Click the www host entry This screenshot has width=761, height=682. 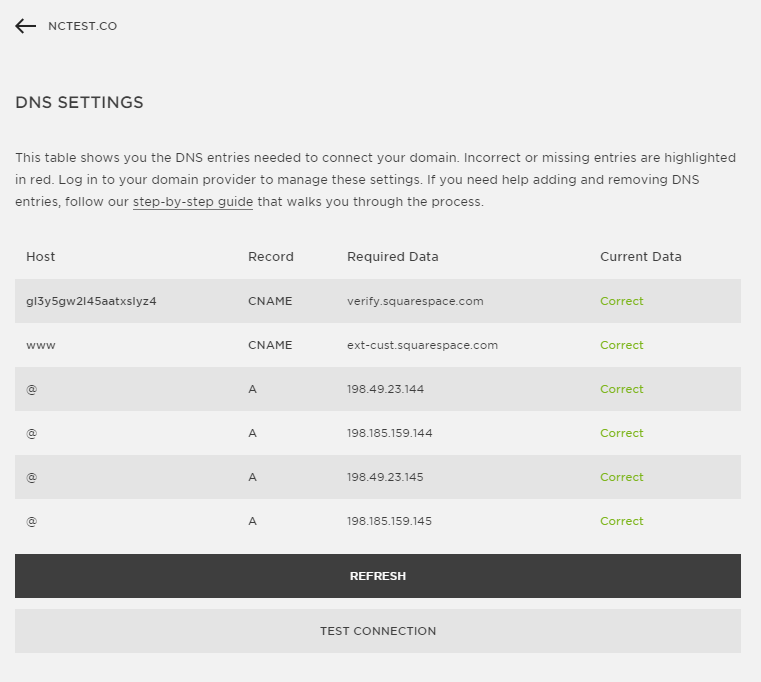(41, 346)
